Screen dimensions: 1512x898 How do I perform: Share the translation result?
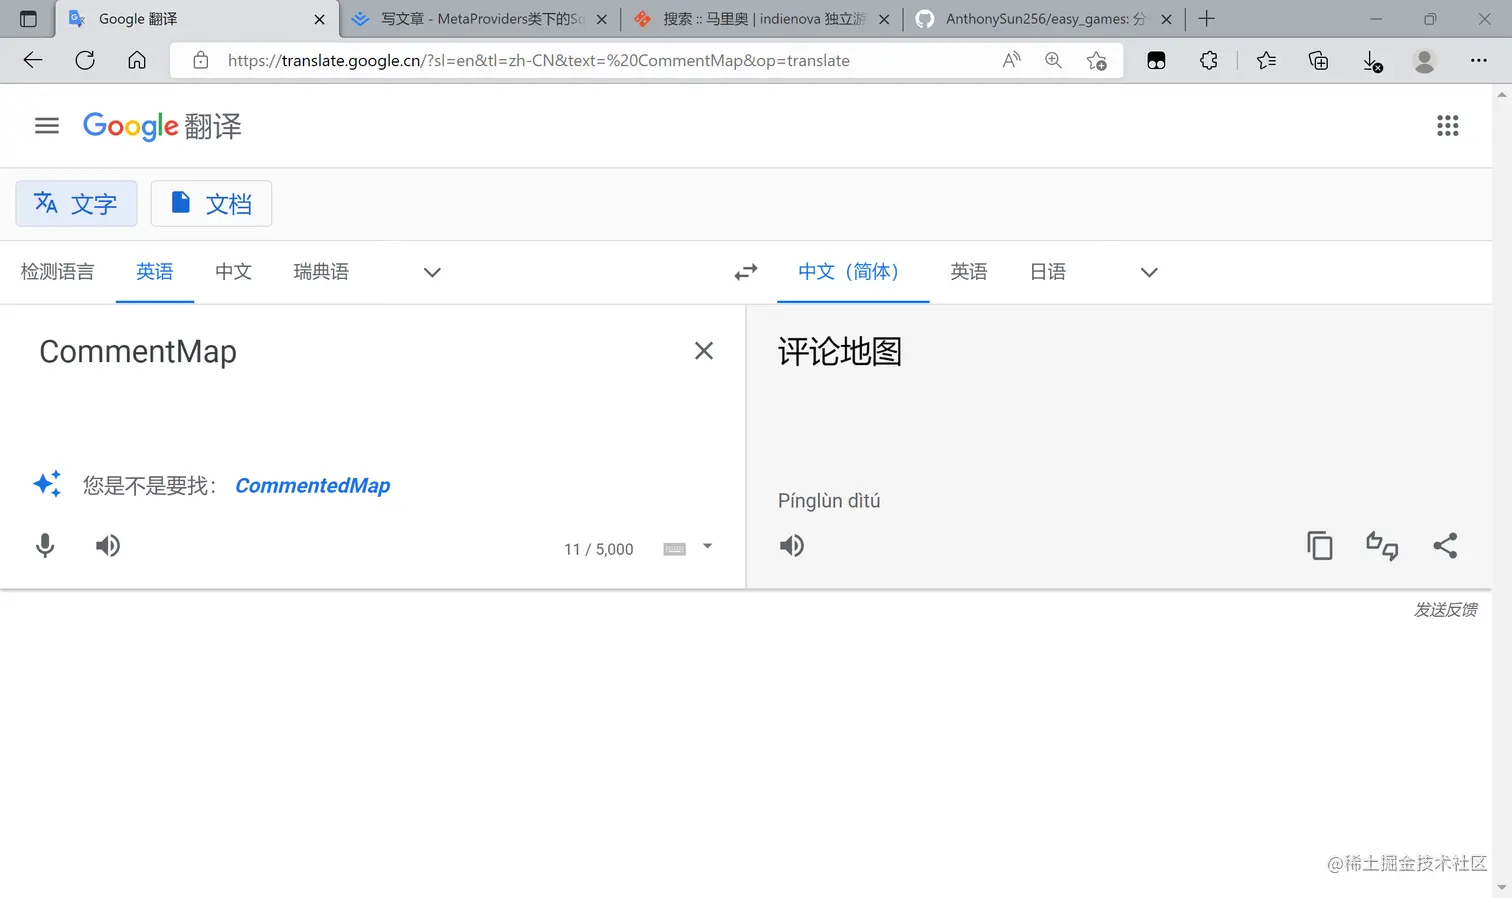point(1445,546)
